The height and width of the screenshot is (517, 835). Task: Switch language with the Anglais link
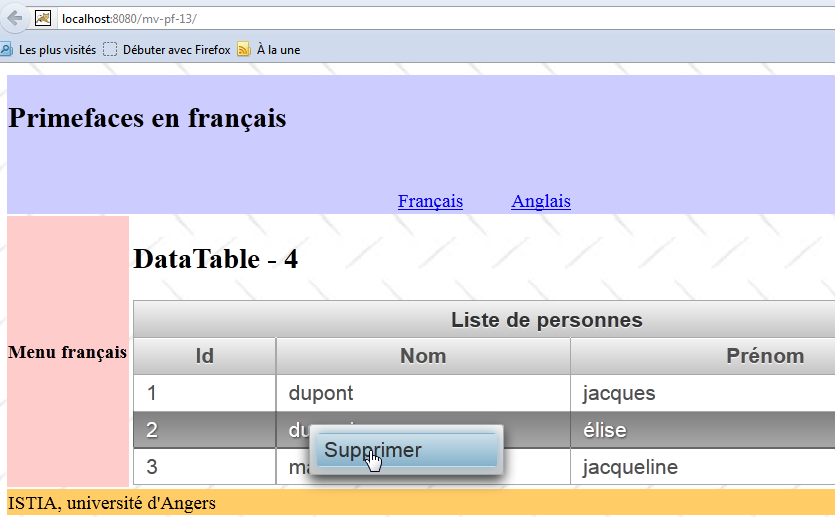tap(541, 201)
